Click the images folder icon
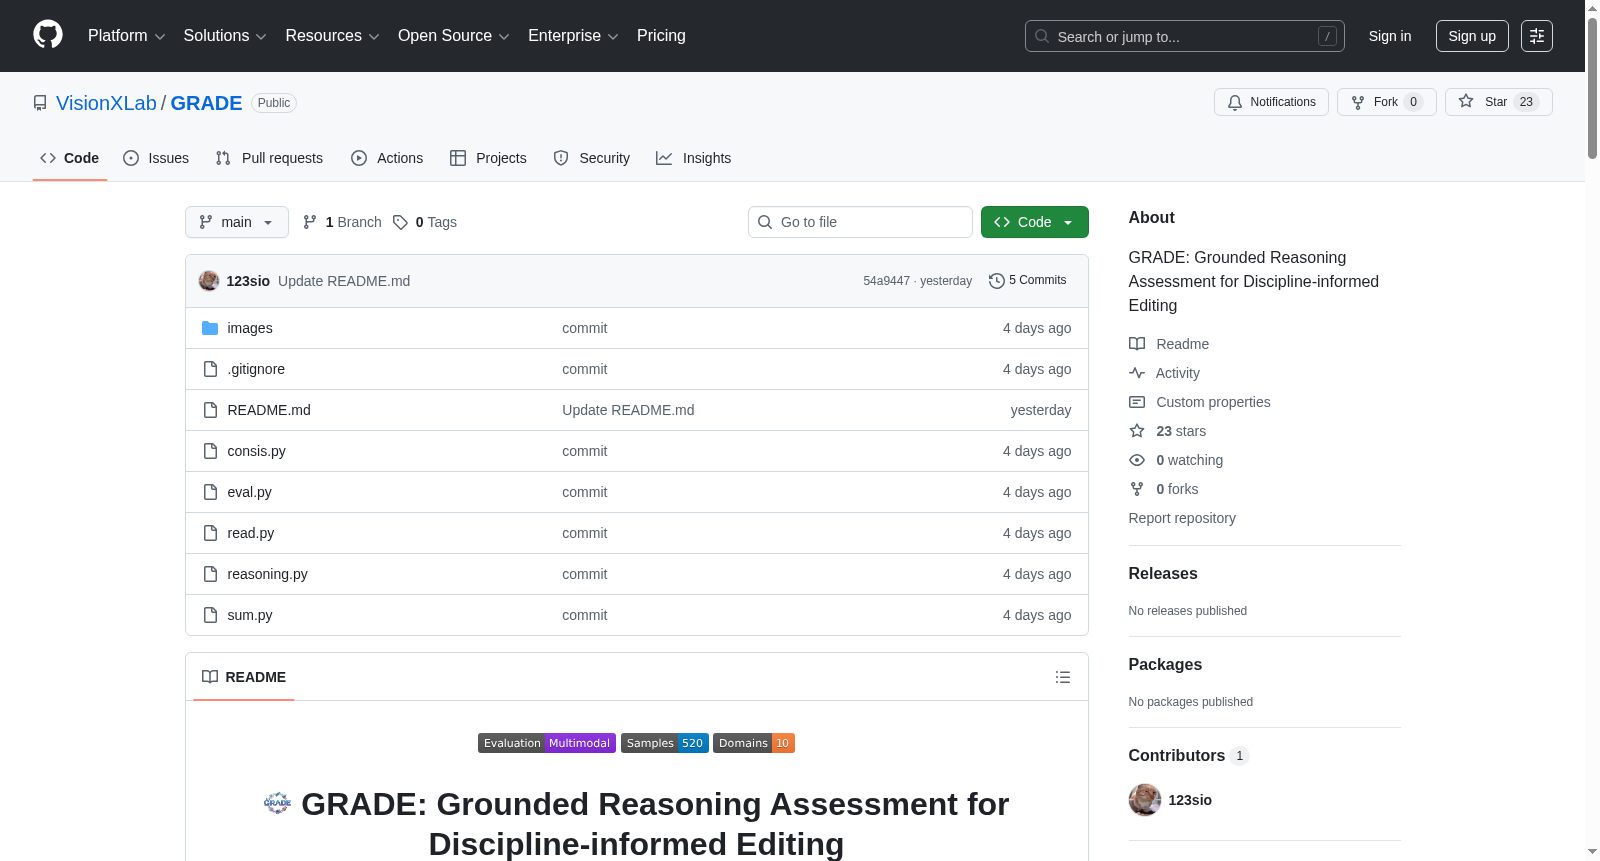Viewport: 1600px width, 861px height. click(210, 328)
